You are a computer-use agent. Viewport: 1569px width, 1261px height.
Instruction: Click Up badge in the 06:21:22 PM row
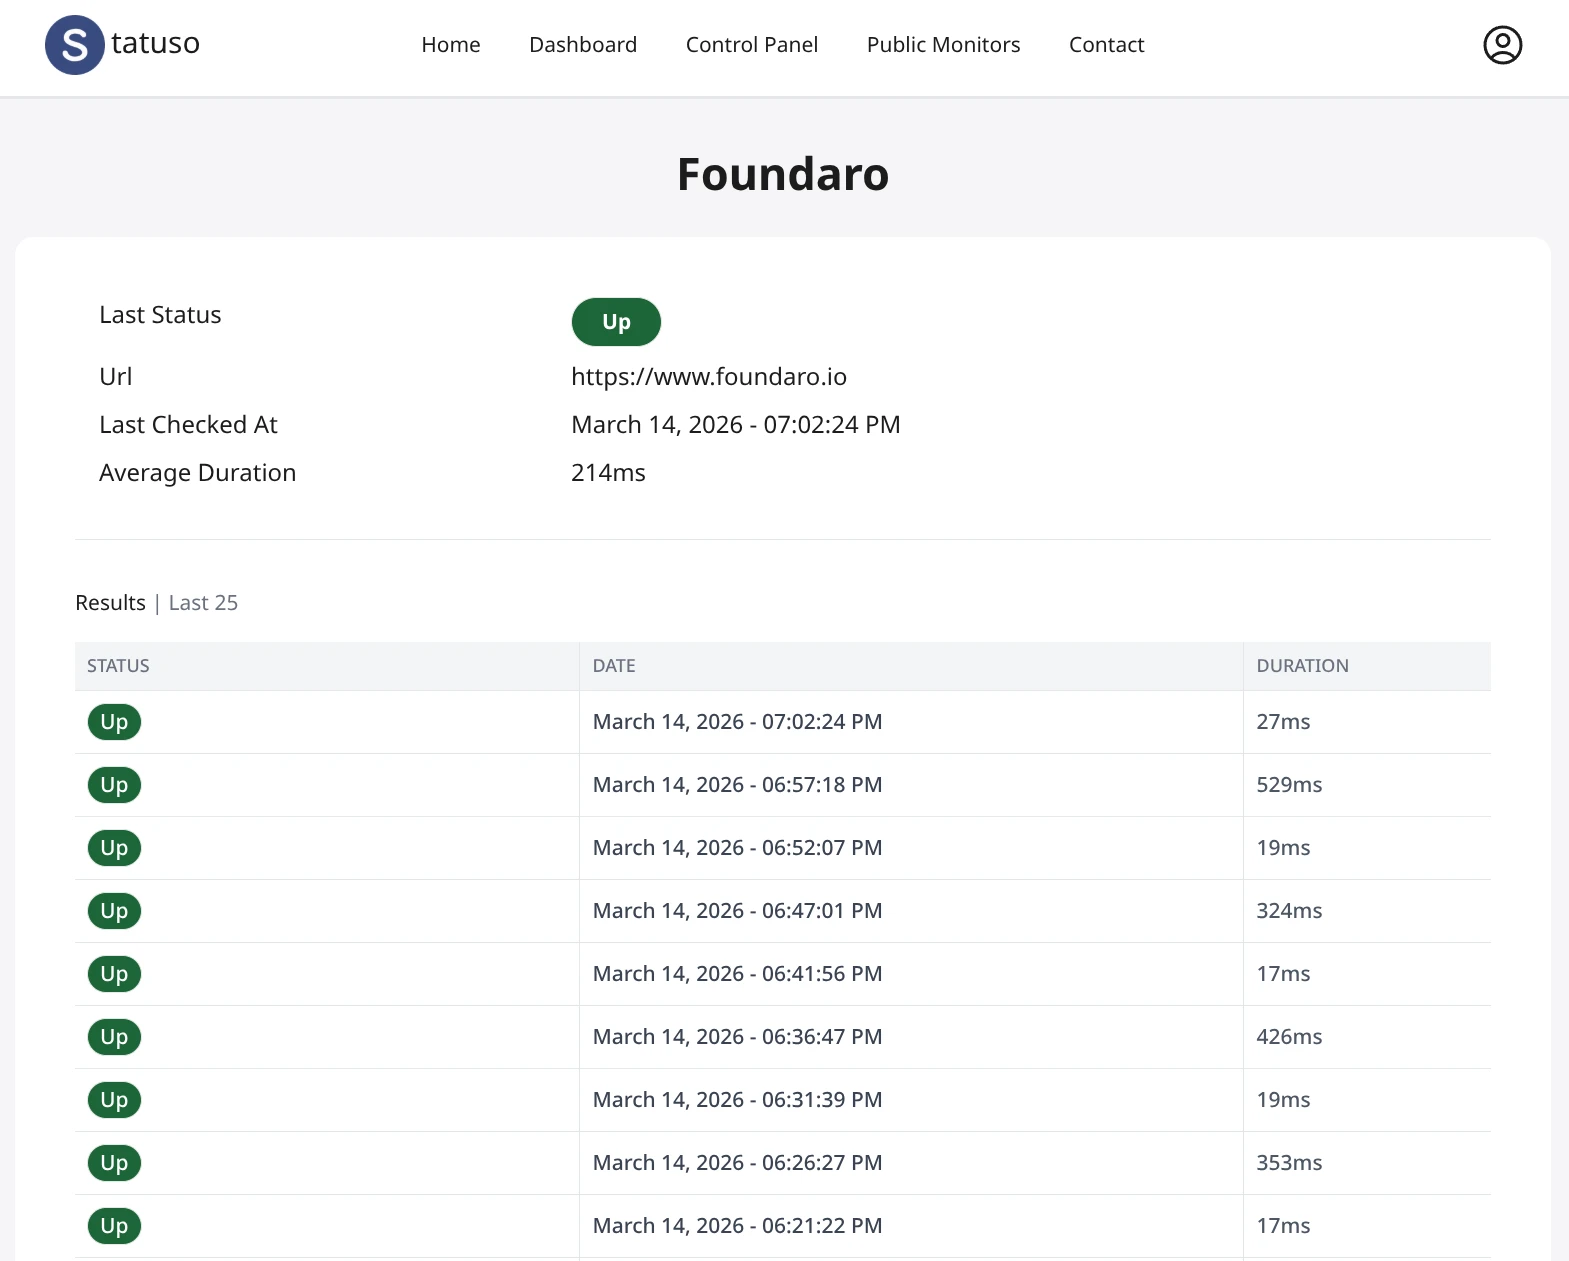point(114,1226)
